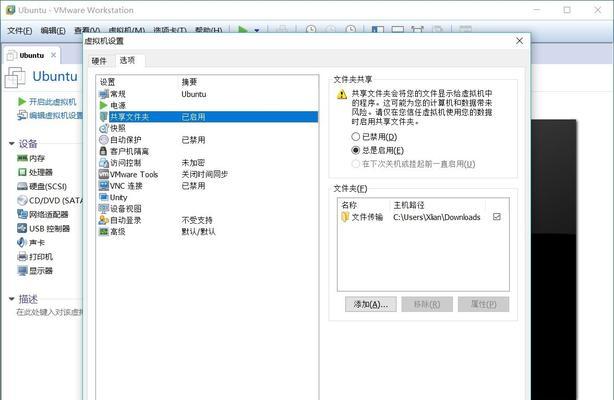
Task: Select the 常规 general settings icon
Action: tap(104, 94)
